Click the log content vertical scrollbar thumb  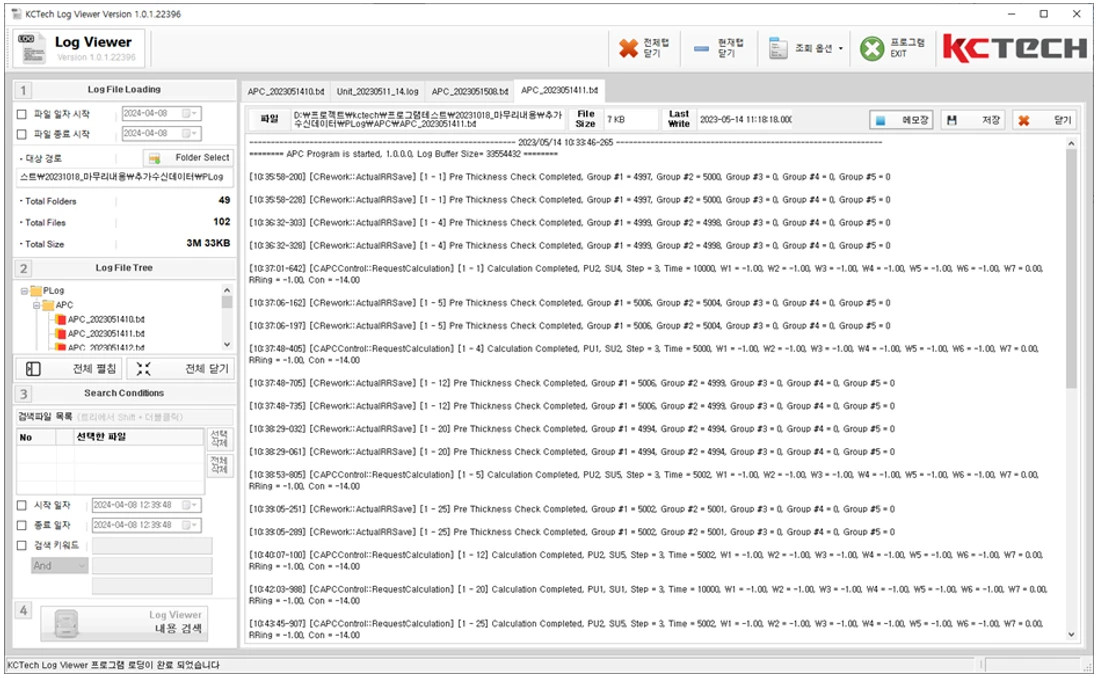pyautogui.click(x=1071, y=269)
